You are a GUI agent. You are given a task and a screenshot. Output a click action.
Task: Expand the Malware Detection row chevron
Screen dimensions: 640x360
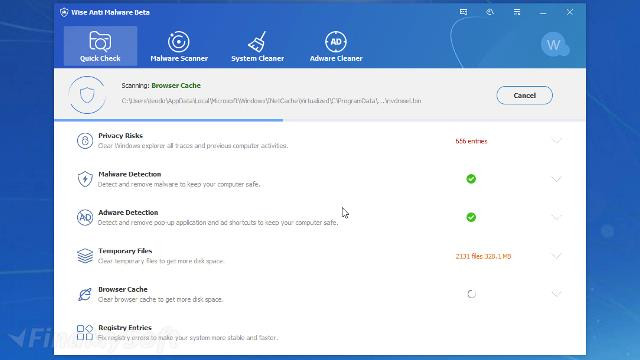[556, 179]
